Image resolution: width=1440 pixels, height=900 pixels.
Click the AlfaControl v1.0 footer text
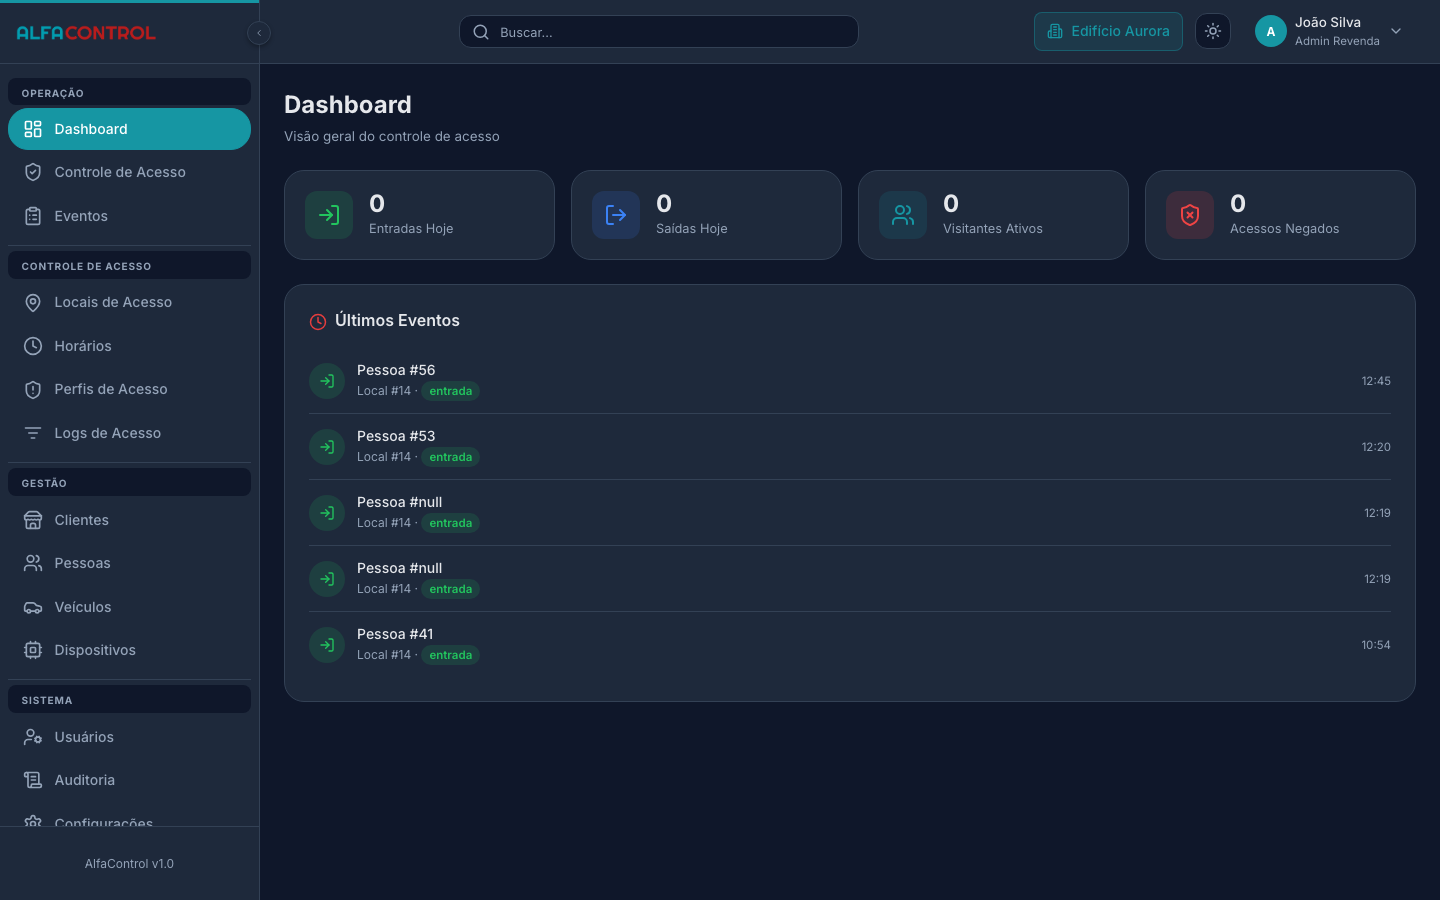click(129, 864)
